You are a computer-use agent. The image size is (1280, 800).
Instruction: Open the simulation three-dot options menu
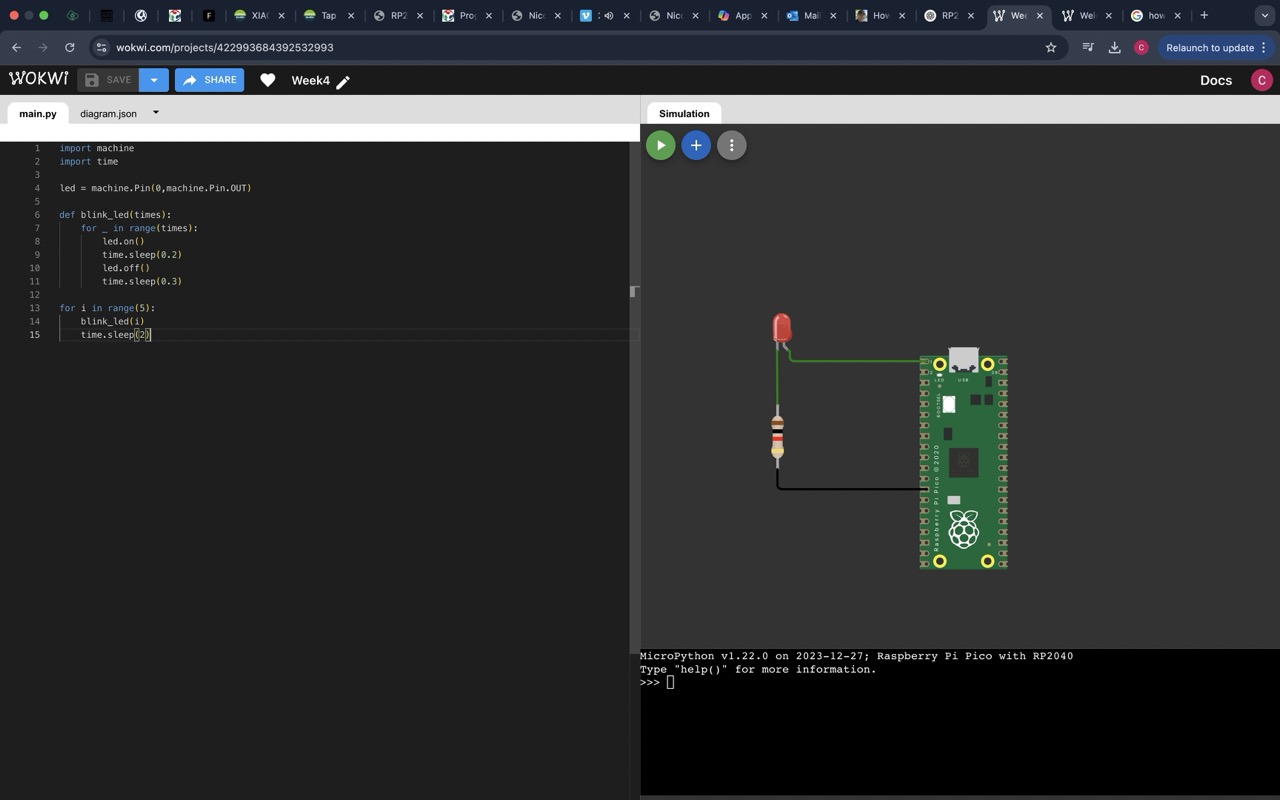(732, 145)
